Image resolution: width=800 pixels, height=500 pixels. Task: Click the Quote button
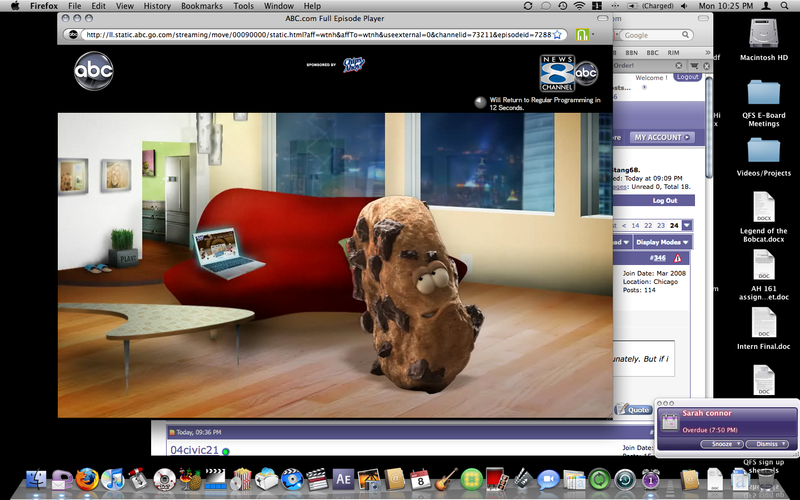(x=633, y=409)
